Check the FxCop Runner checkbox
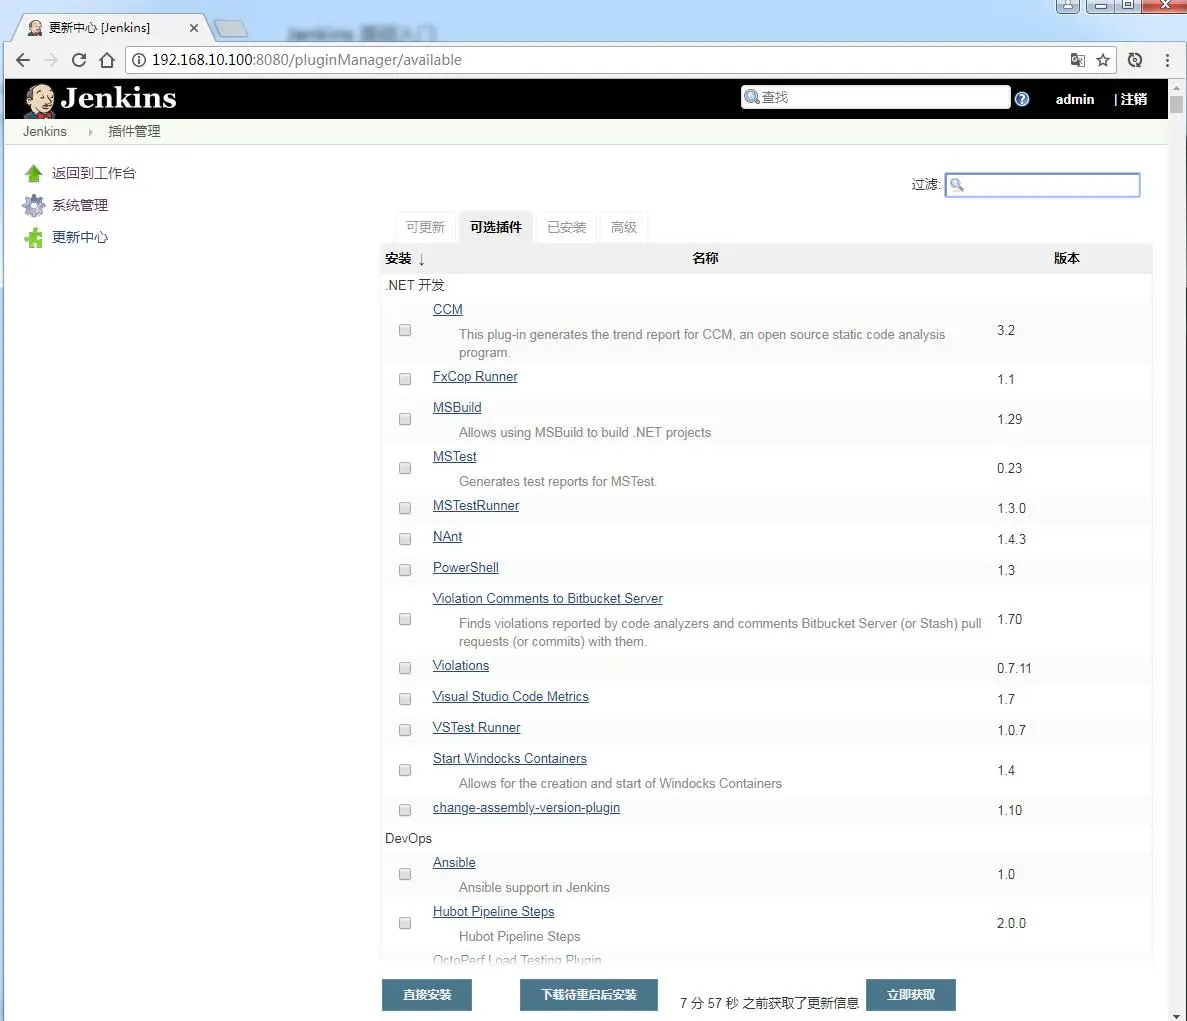Viewport: 1187px width, 1021px height. tap(405, 378)
